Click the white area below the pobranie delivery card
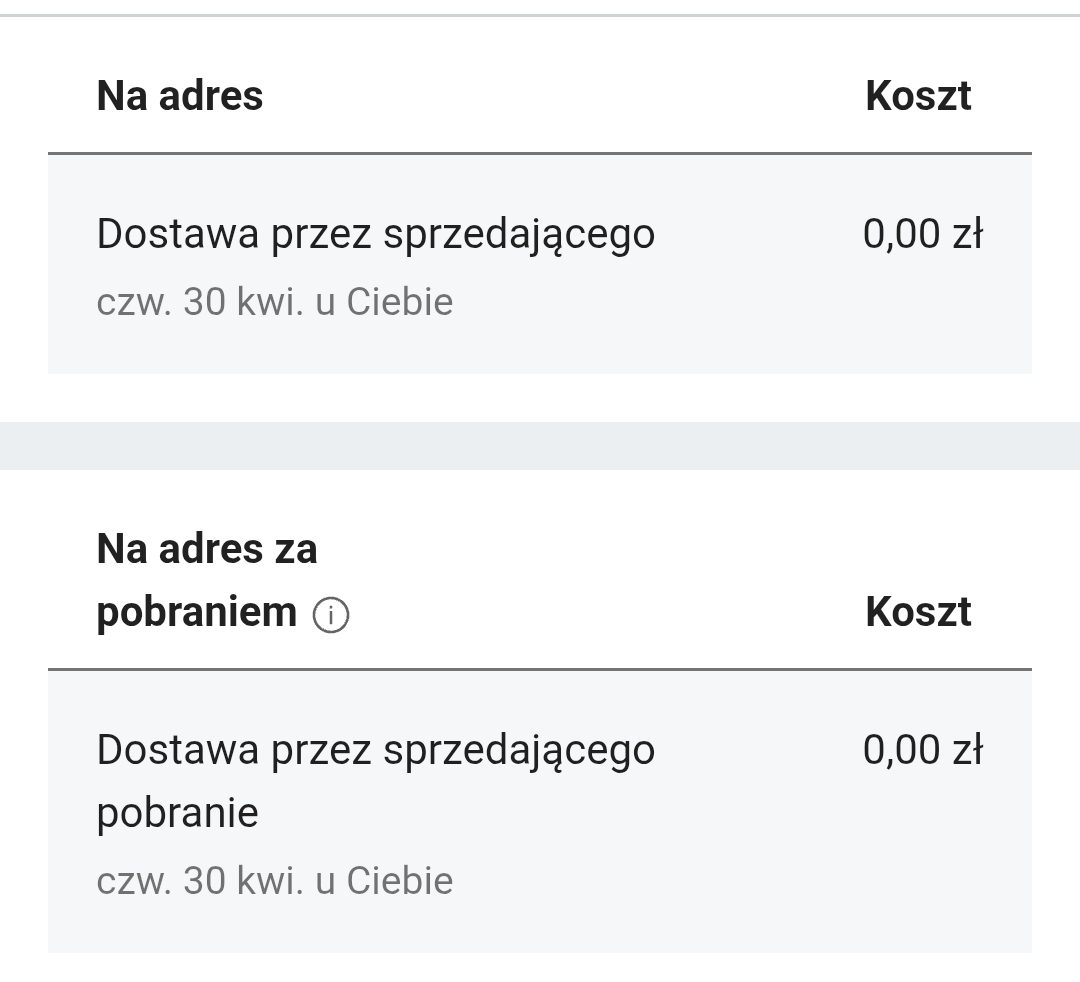The image size is (1080, 982). 540,968
